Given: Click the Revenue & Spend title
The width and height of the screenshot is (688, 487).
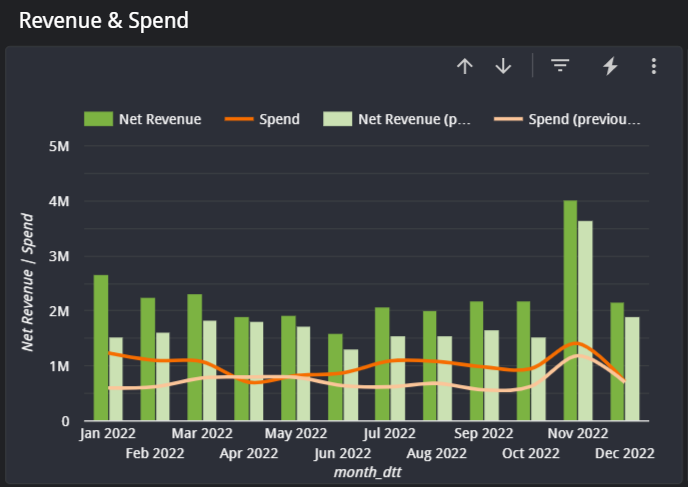Looking at the screenshot, I should [x=104, y=21].
